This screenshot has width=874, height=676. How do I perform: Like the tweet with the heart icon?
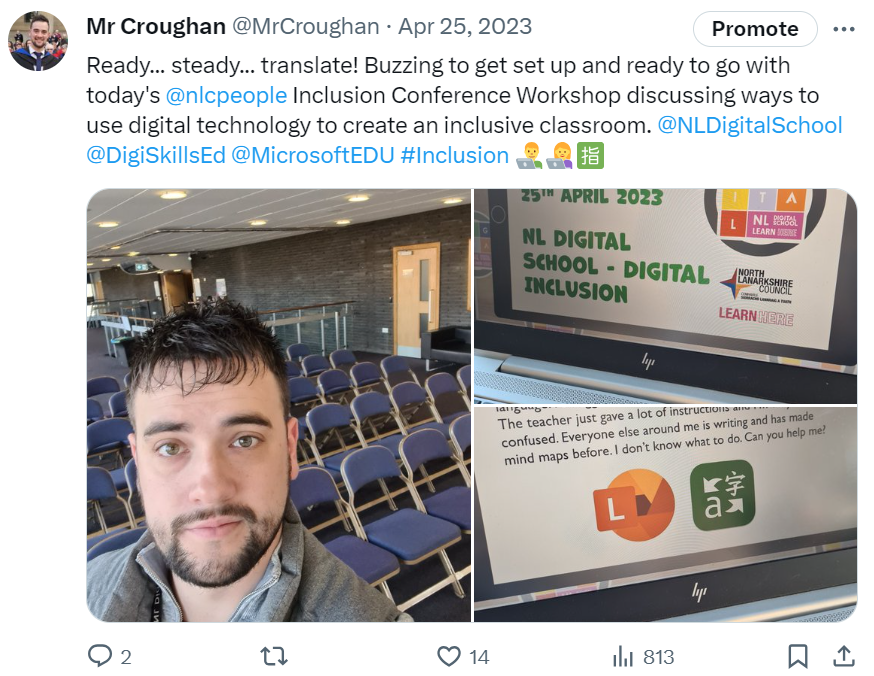[449, 656]
